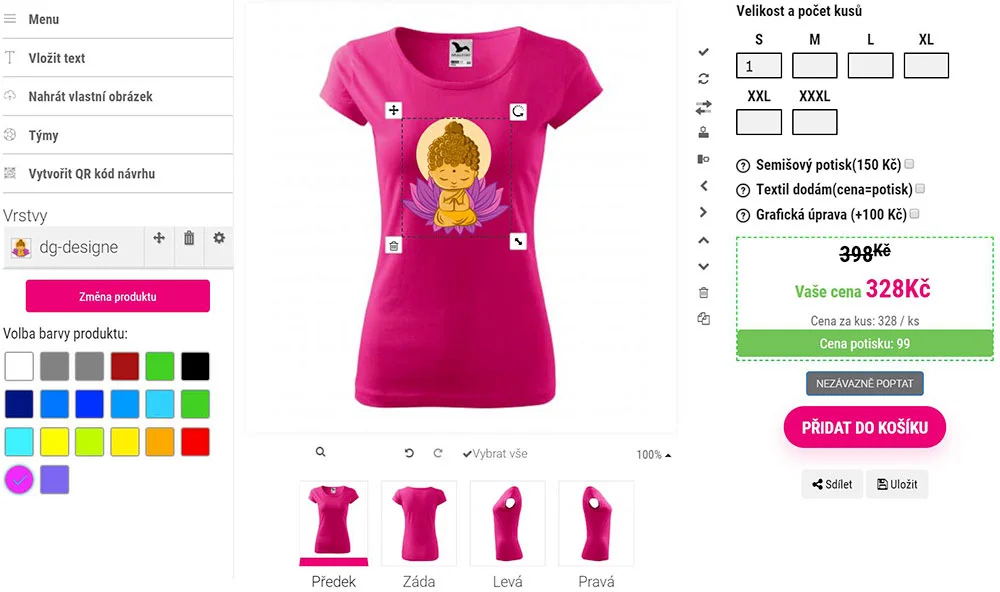
Task: Click PŘIDAT DO KOŠÍKU button
Action: pyautogui.click(x=865, y=427)
